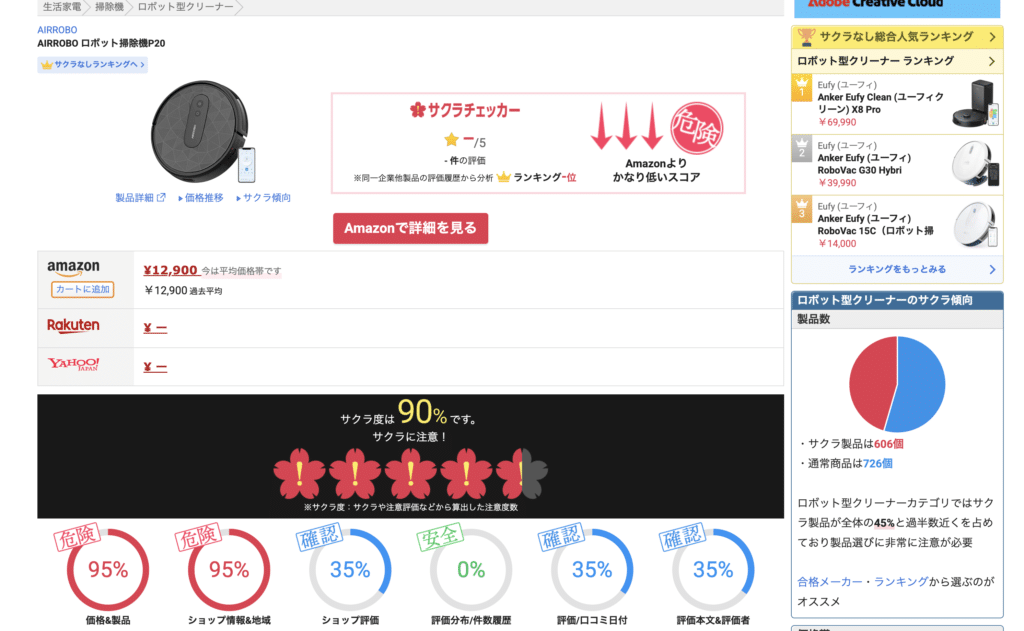
Task: Click the ¥69,990 price text
Action: point(837,122)
